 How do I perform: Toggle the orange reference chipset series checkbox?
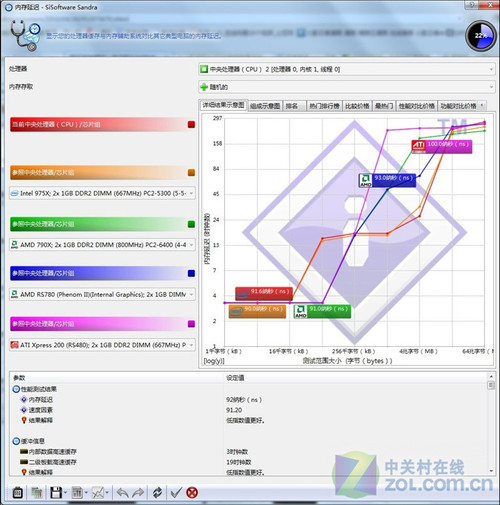tap(191, 172)
